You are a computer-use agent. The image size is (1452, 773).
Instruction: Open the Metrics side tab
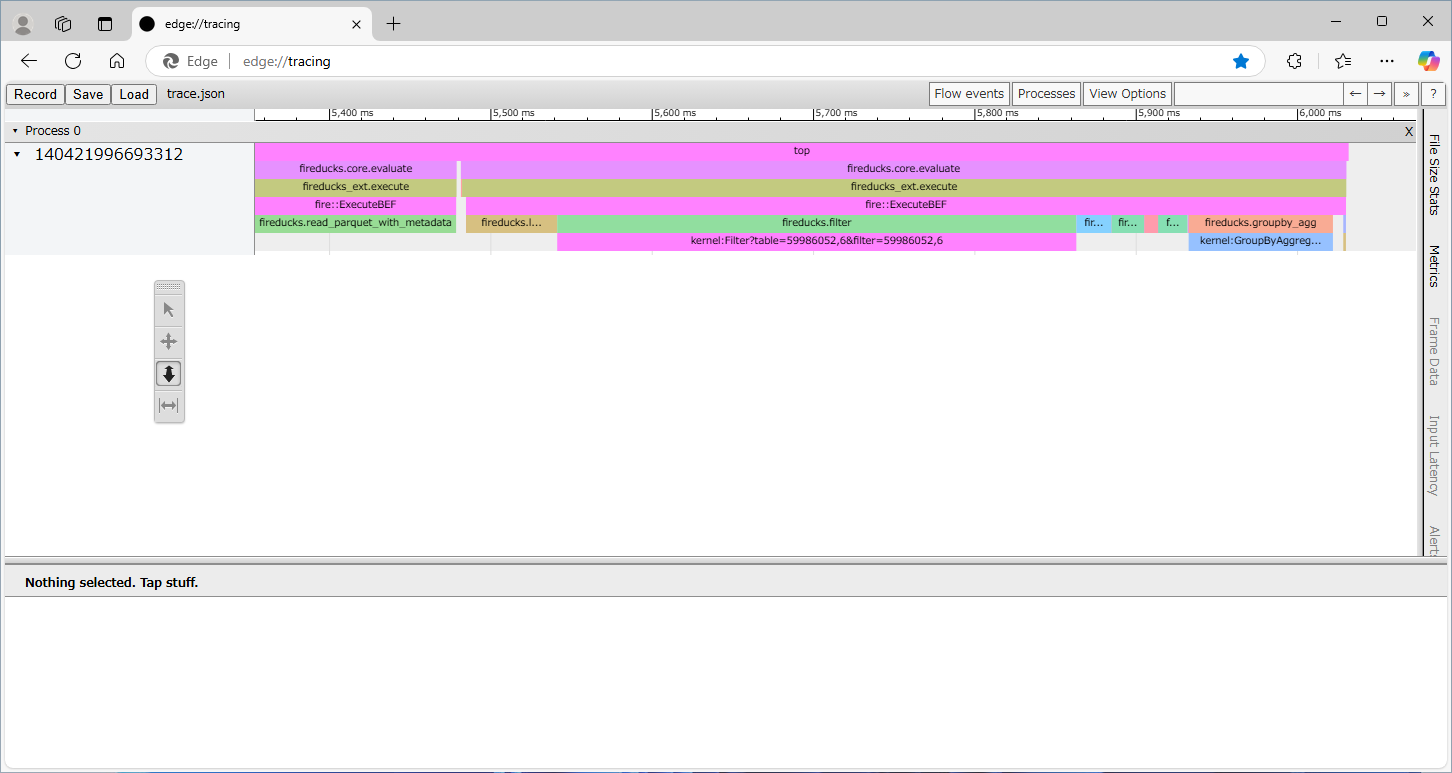tap(1434, 266)
